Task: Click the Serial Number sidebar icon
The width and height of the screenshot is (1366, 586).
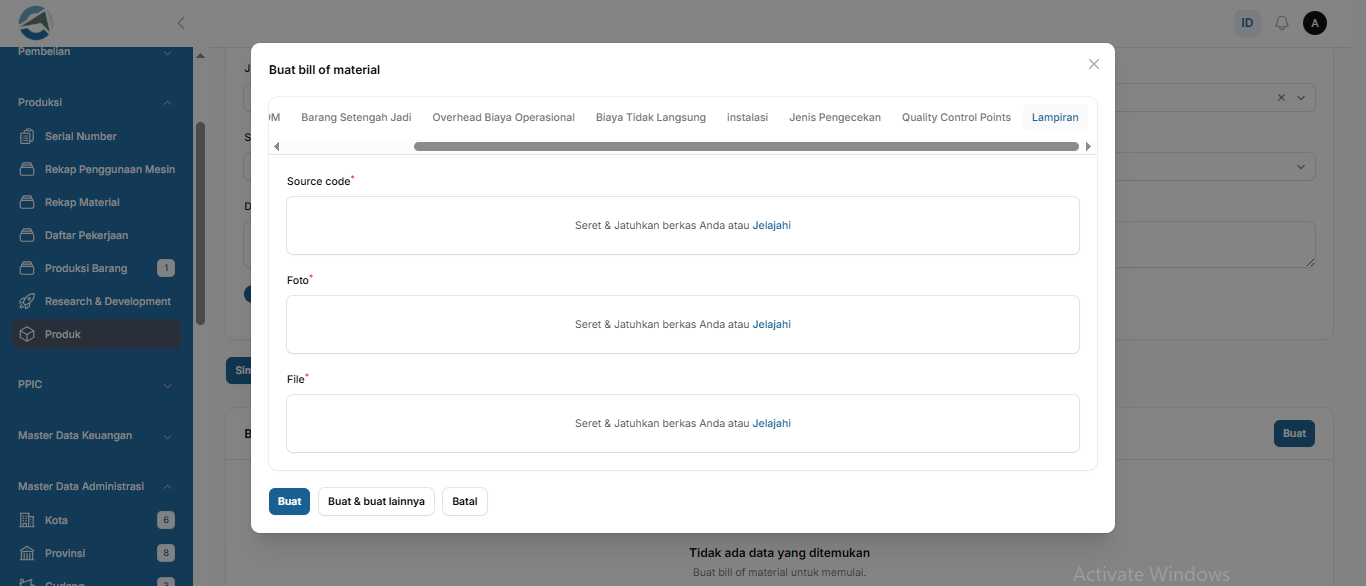Action: pyautogui.click(x=27, y=136)
